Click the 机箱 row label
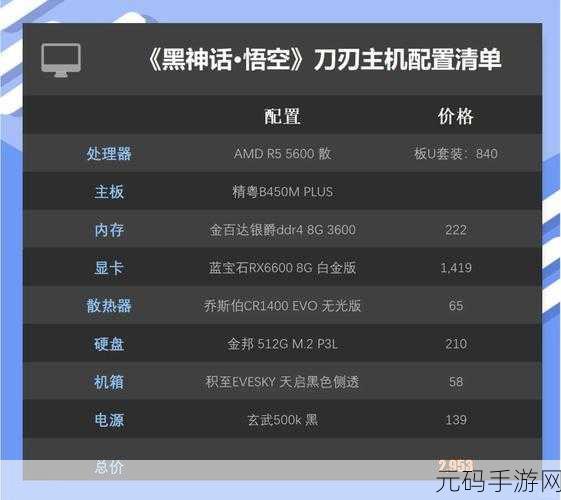Image resolution: width=561 pixels, height=500 pixels. click(x=109, y=382)
